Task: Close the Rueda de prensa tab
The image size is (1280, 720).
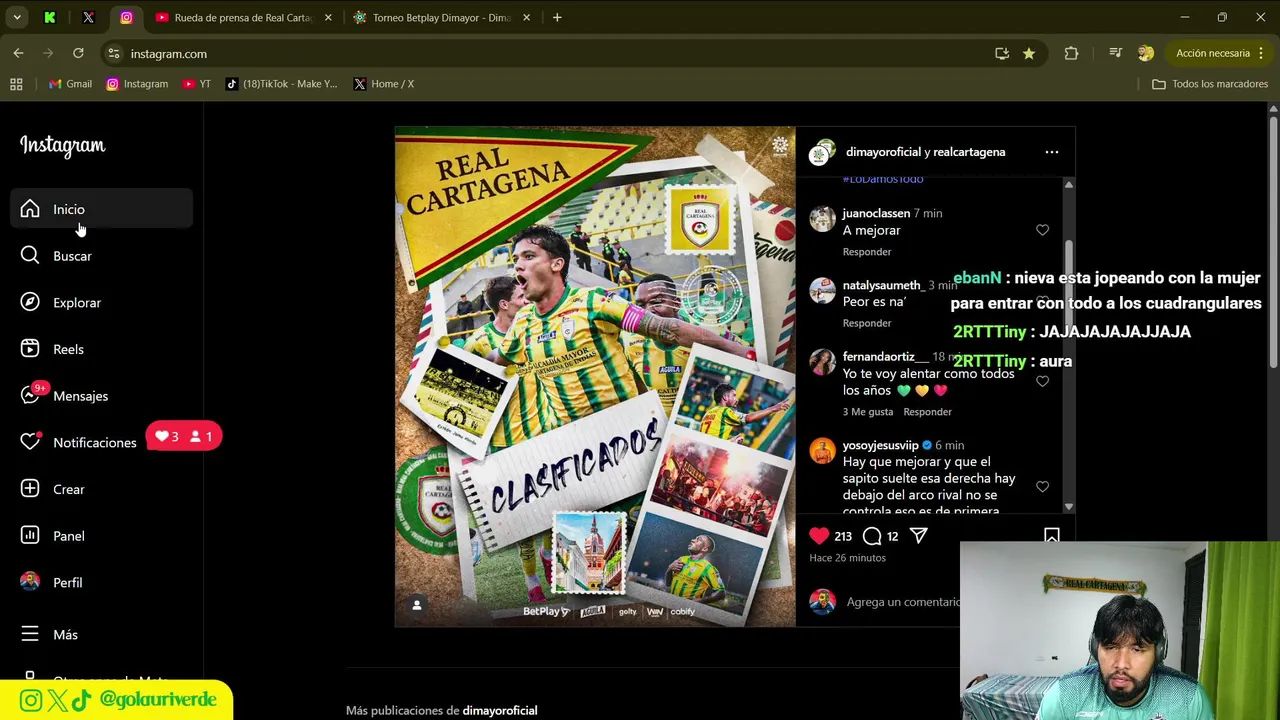Action: click(x=327, y=17)
